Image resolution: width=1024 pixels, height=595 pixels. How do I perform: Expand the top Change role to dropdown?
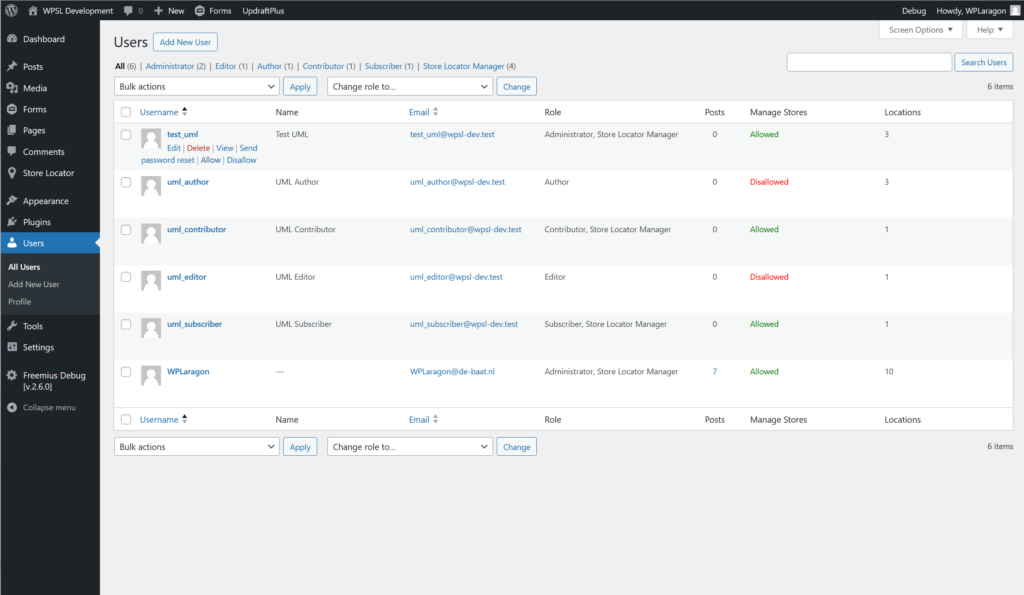[x=410, y=87]
